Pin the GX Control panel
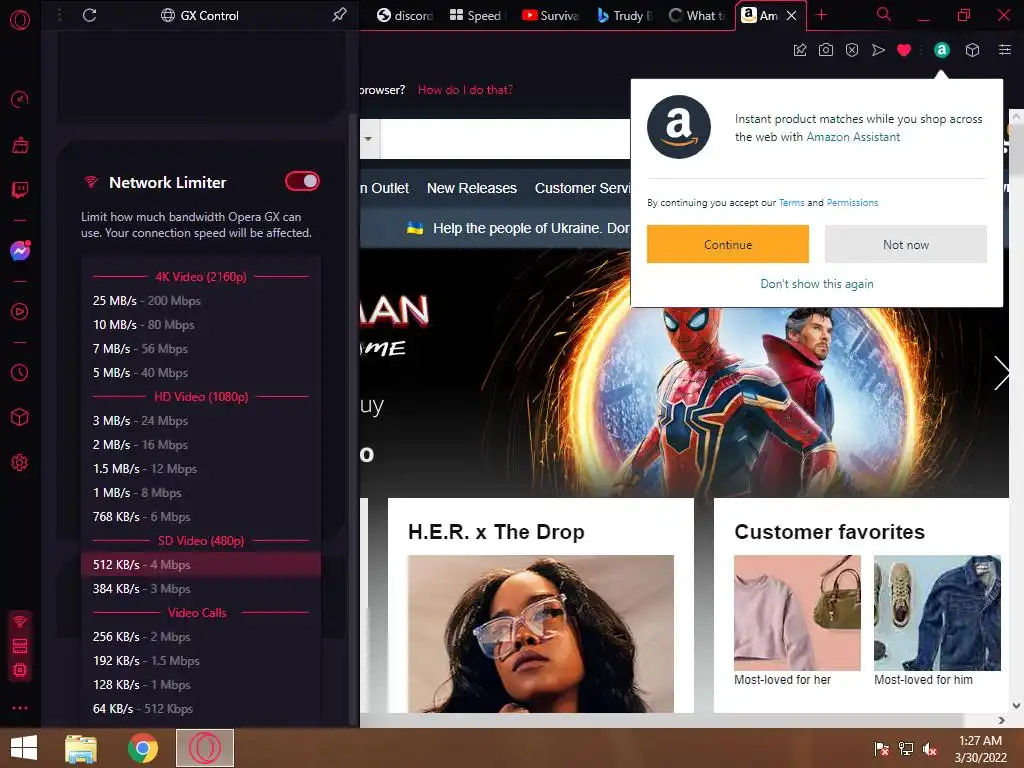 tap(339, 15)
